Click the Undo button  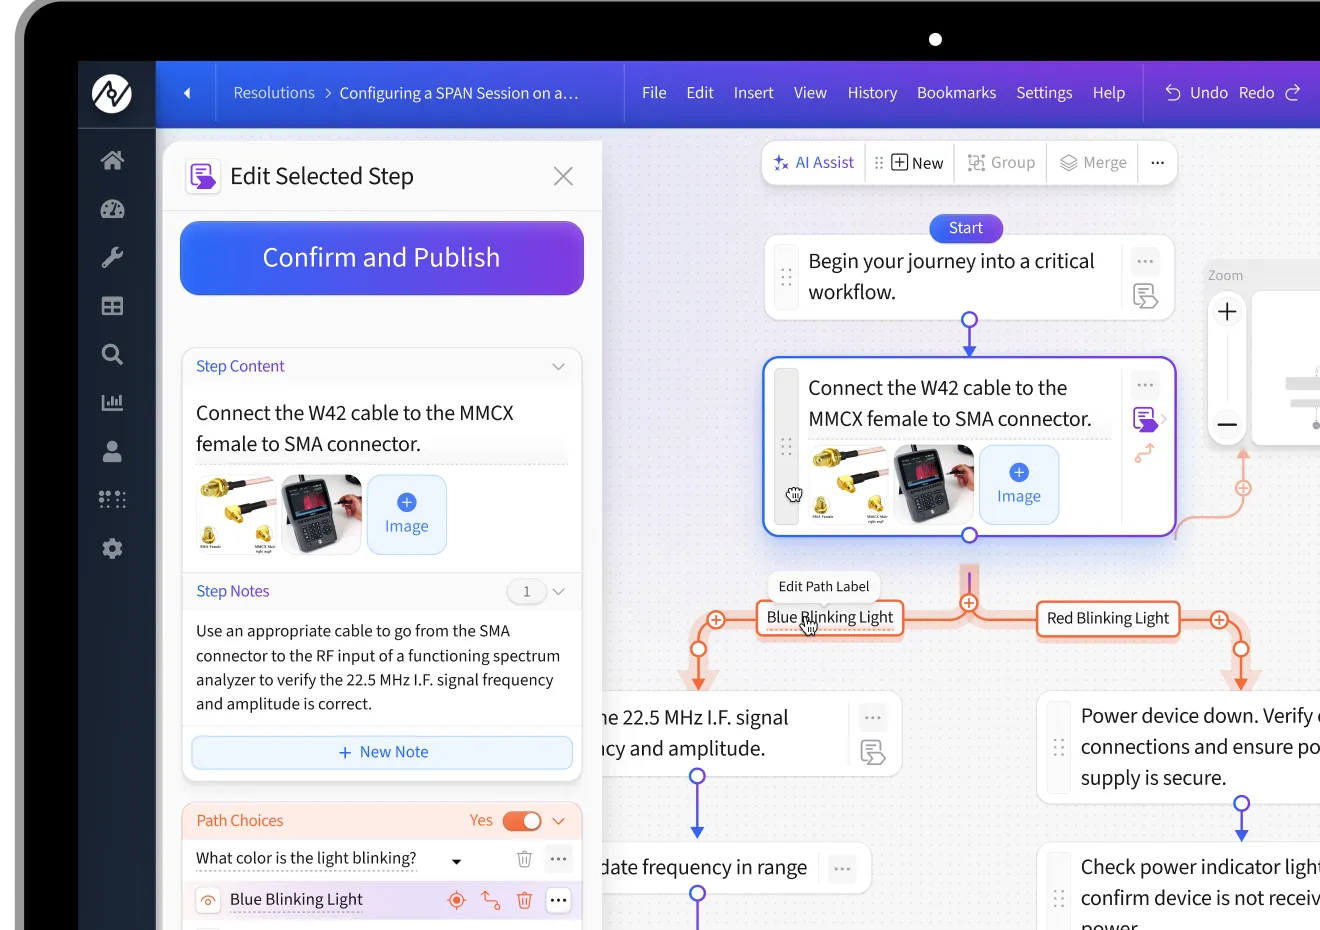pos(1196,93)
